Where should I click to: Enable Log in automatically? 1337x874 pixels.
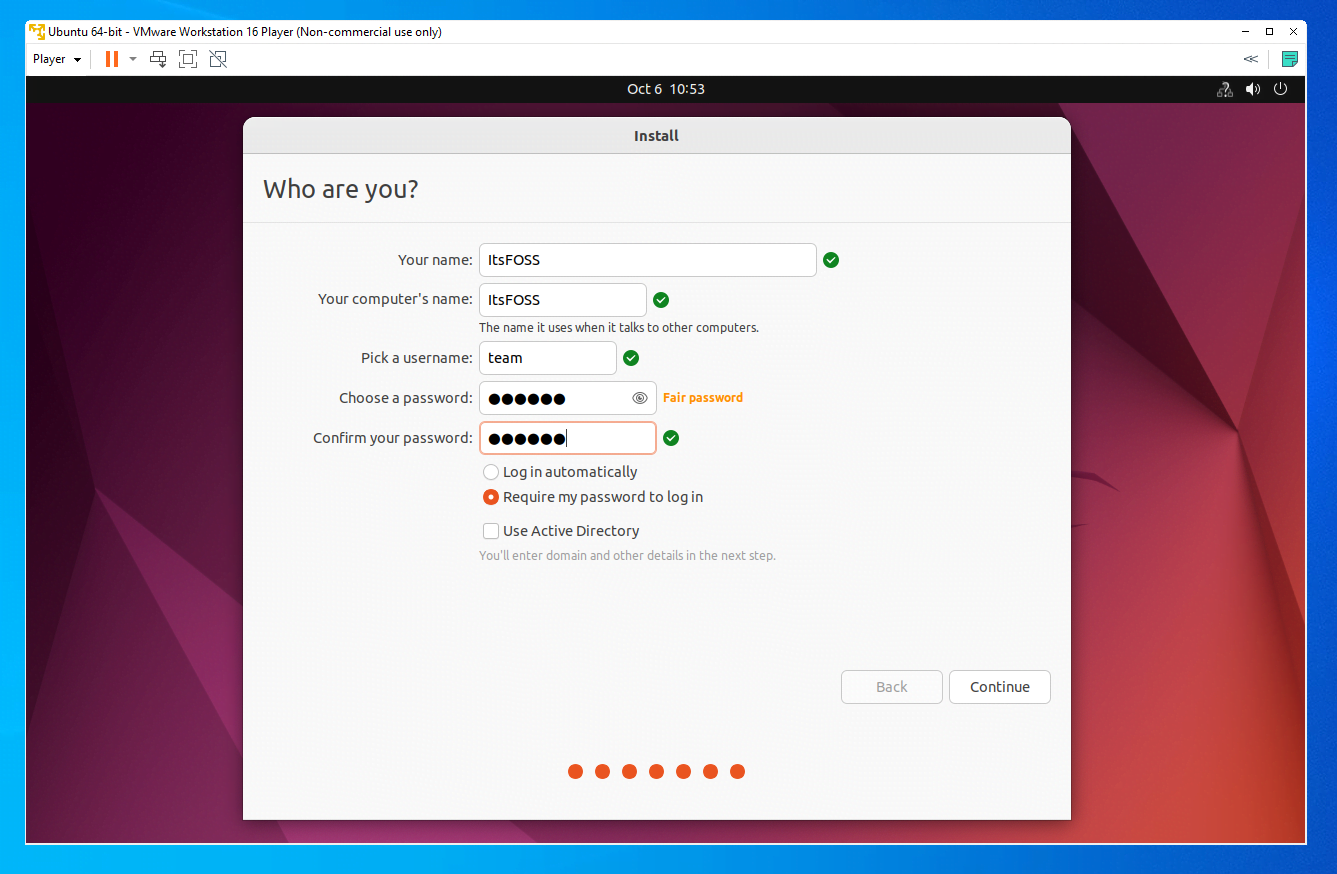coord(491,471)
